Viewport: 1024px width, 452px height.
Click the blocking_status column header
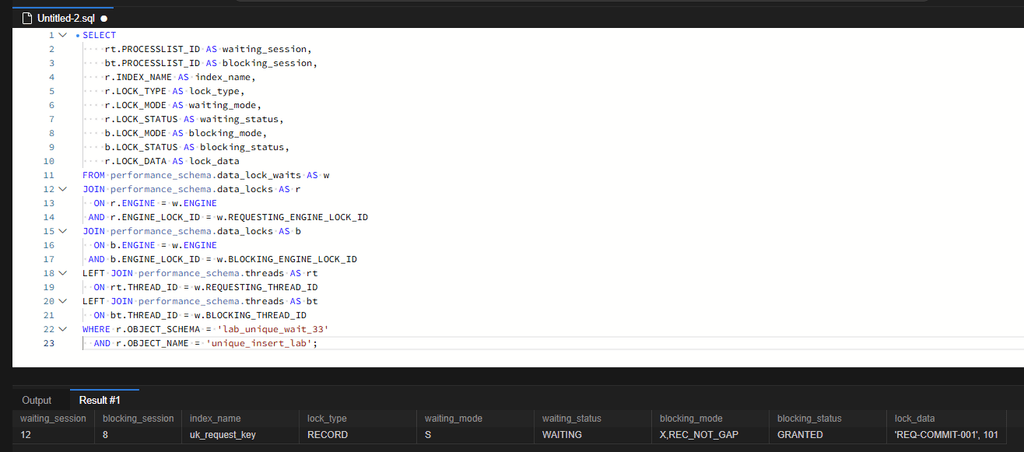coord(827,418)
